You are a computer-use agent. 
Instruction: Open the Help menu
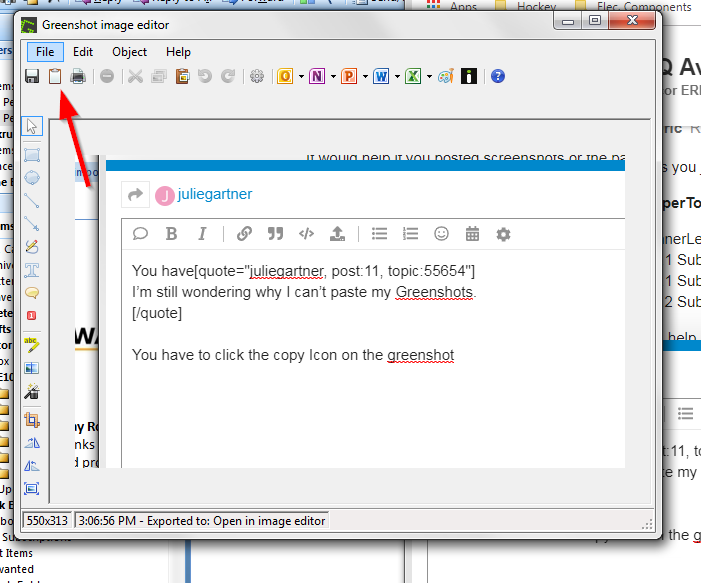tap(178, 52)
